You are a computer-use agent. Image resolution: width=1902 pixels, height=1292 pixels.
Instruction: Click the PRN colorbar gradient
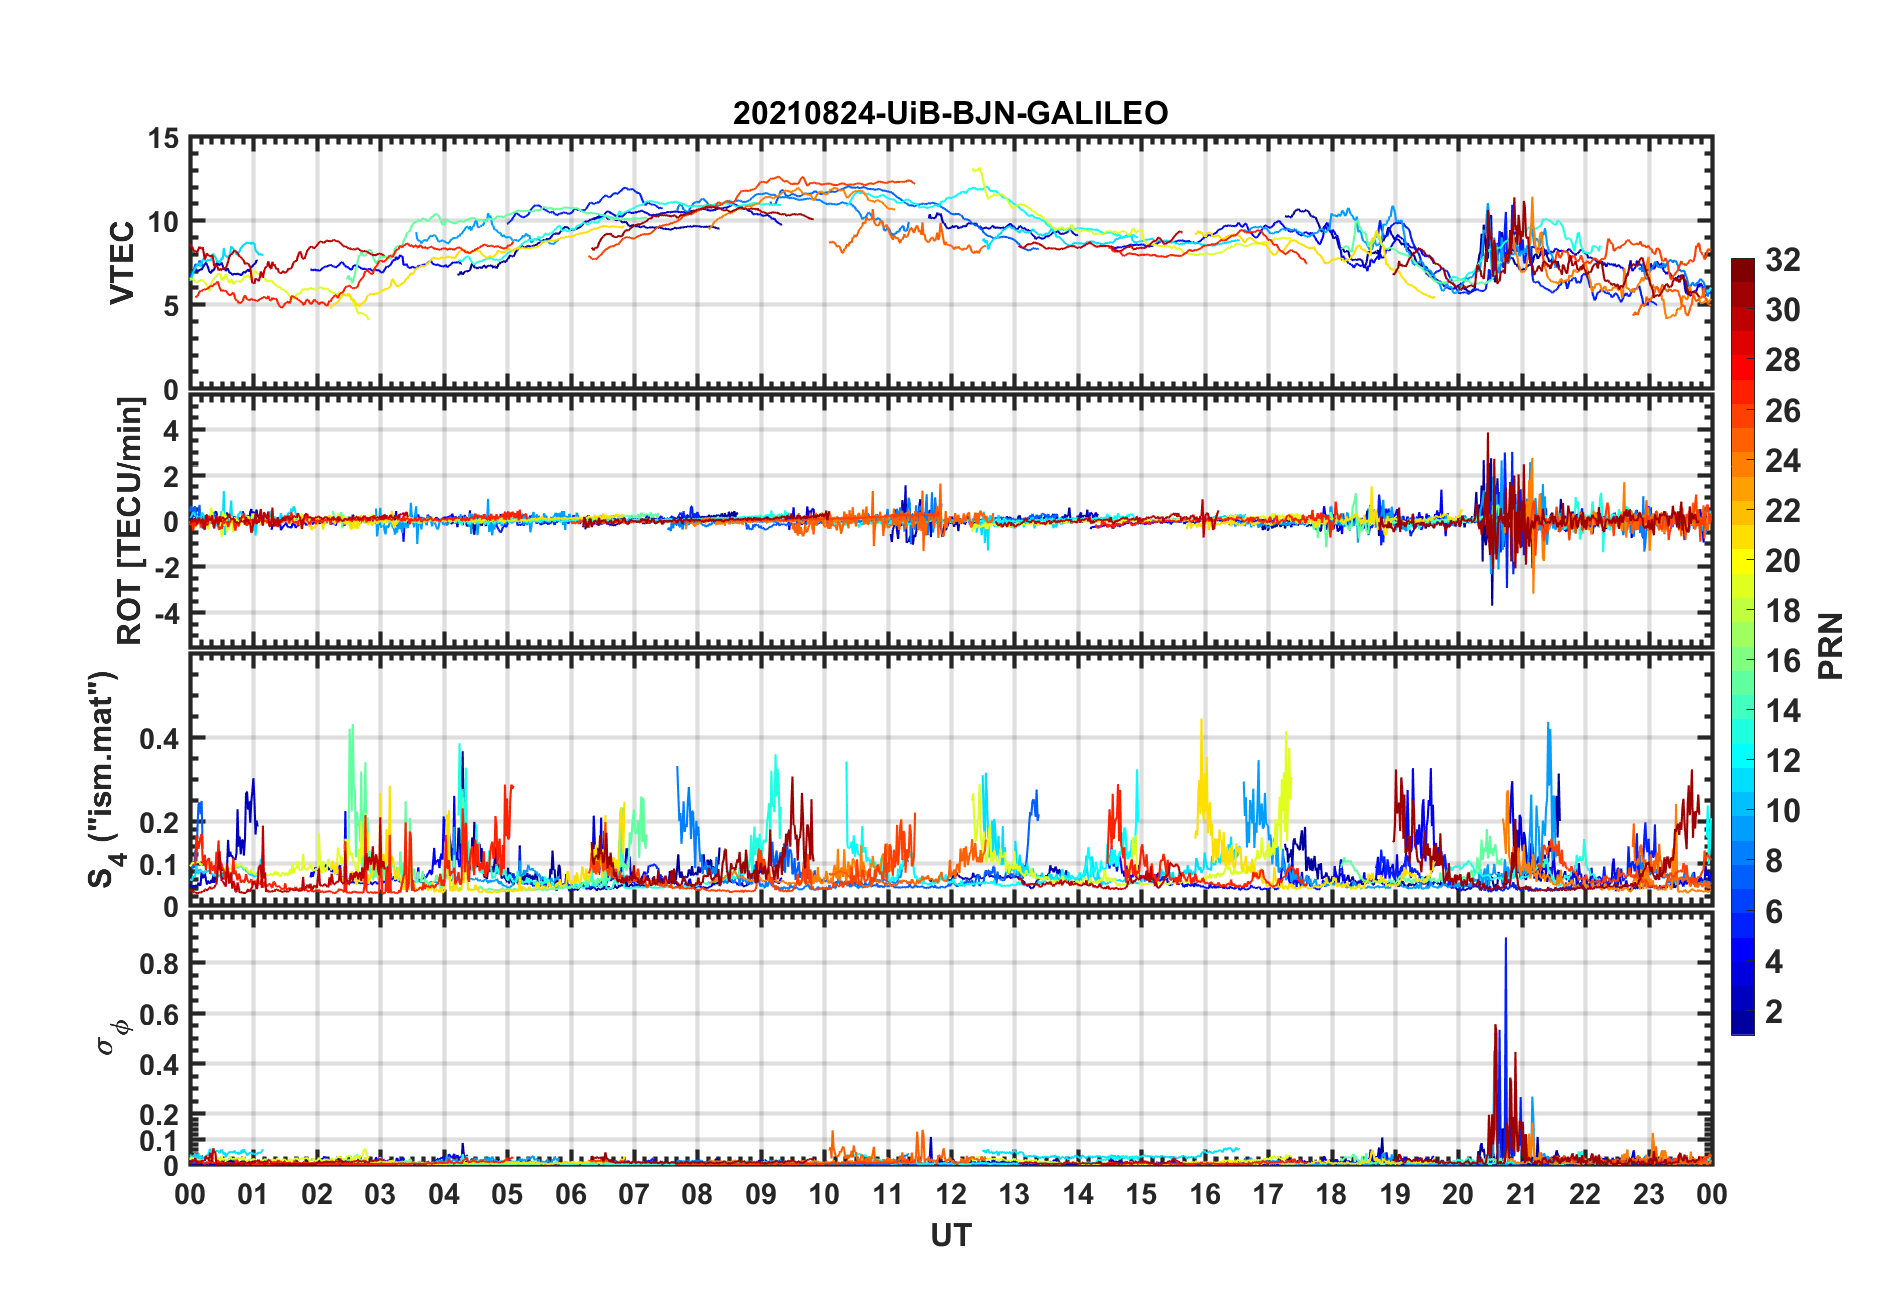pyautogui.click(x=1743, y=646)
